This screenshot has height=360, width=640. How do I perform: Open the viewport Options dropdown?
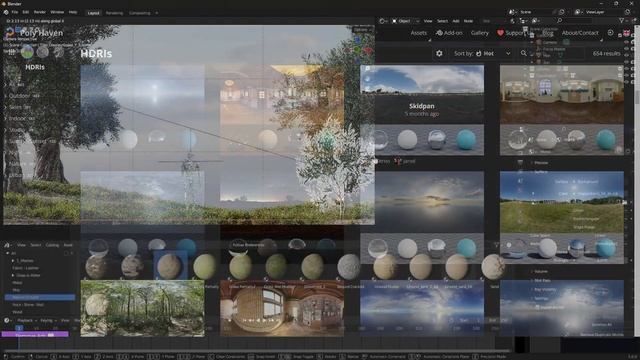click(362, 30)
